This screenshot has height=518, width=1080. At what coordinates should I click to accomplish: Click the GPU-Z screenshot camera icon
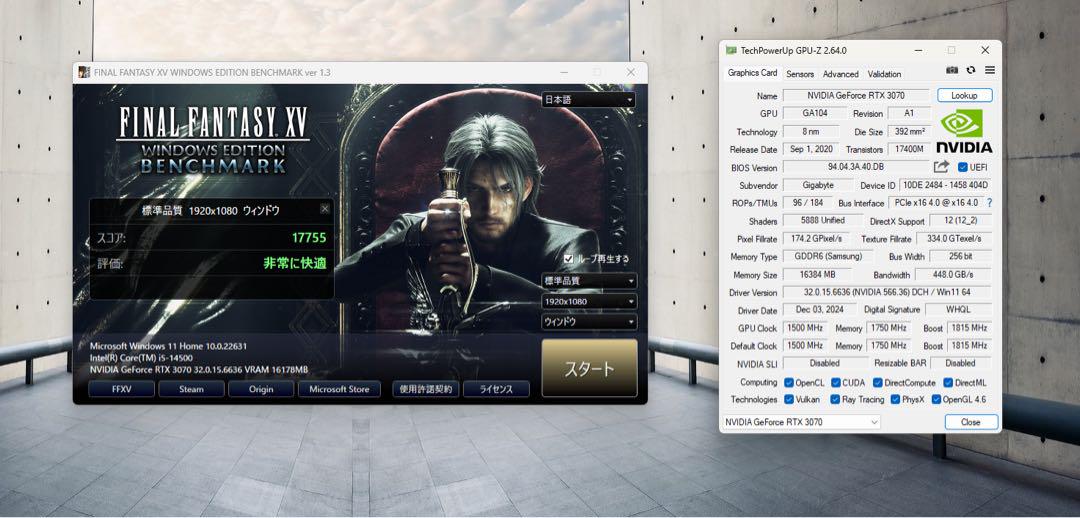point(952,70)
